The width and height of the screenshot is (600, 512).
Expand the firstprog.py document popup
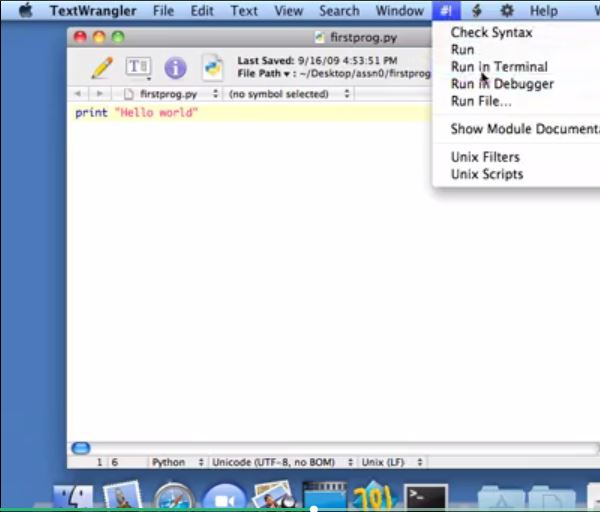[171, 94]
